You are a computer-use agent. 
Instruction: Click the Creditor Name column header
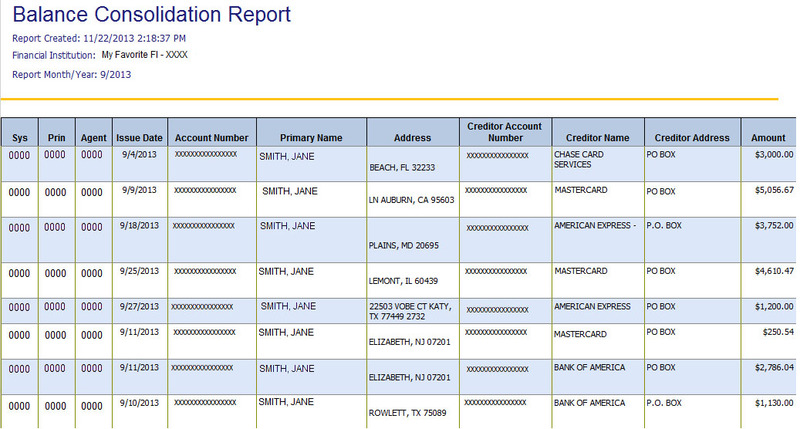tap(597, 138)
